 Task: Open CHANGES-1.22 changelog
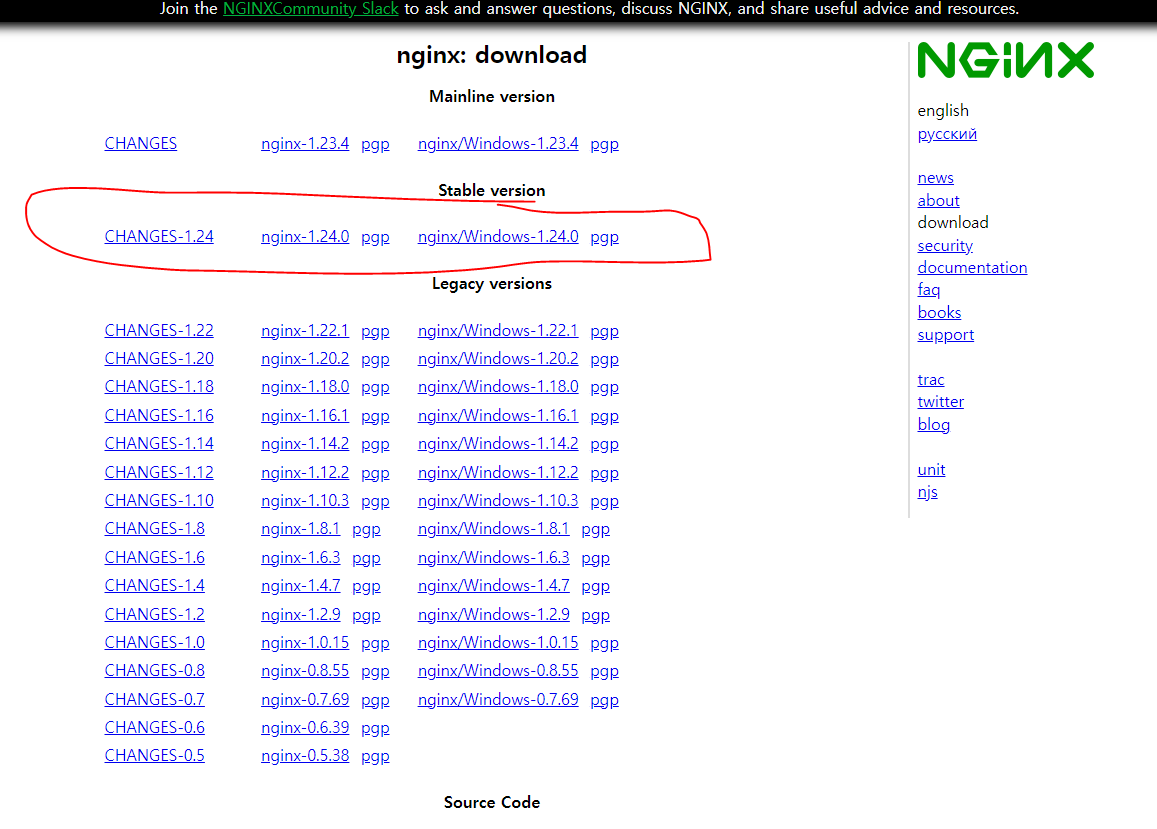point(159,330)
